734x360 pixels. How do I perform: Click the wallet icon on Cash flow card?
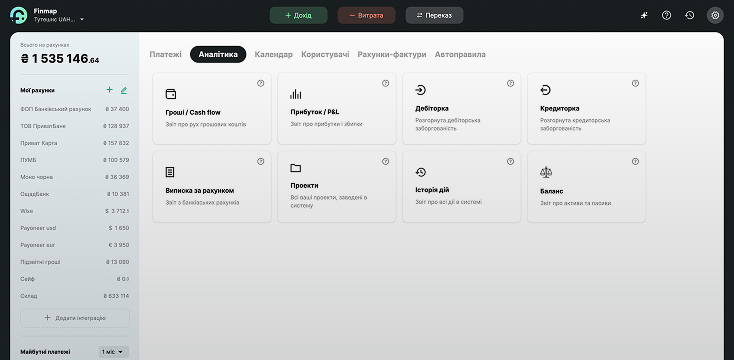pos(171,94)
